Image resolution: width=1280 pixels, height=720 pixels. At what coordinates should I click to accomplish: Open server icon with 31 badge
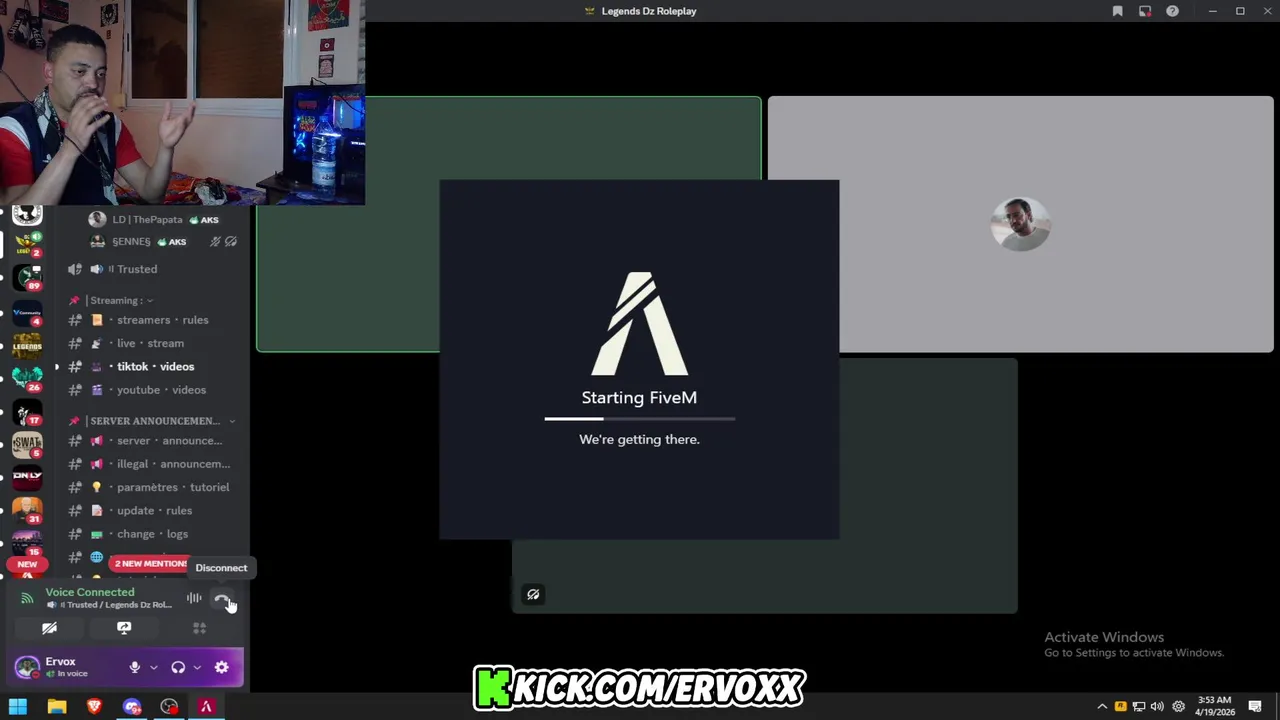(27, 510)
